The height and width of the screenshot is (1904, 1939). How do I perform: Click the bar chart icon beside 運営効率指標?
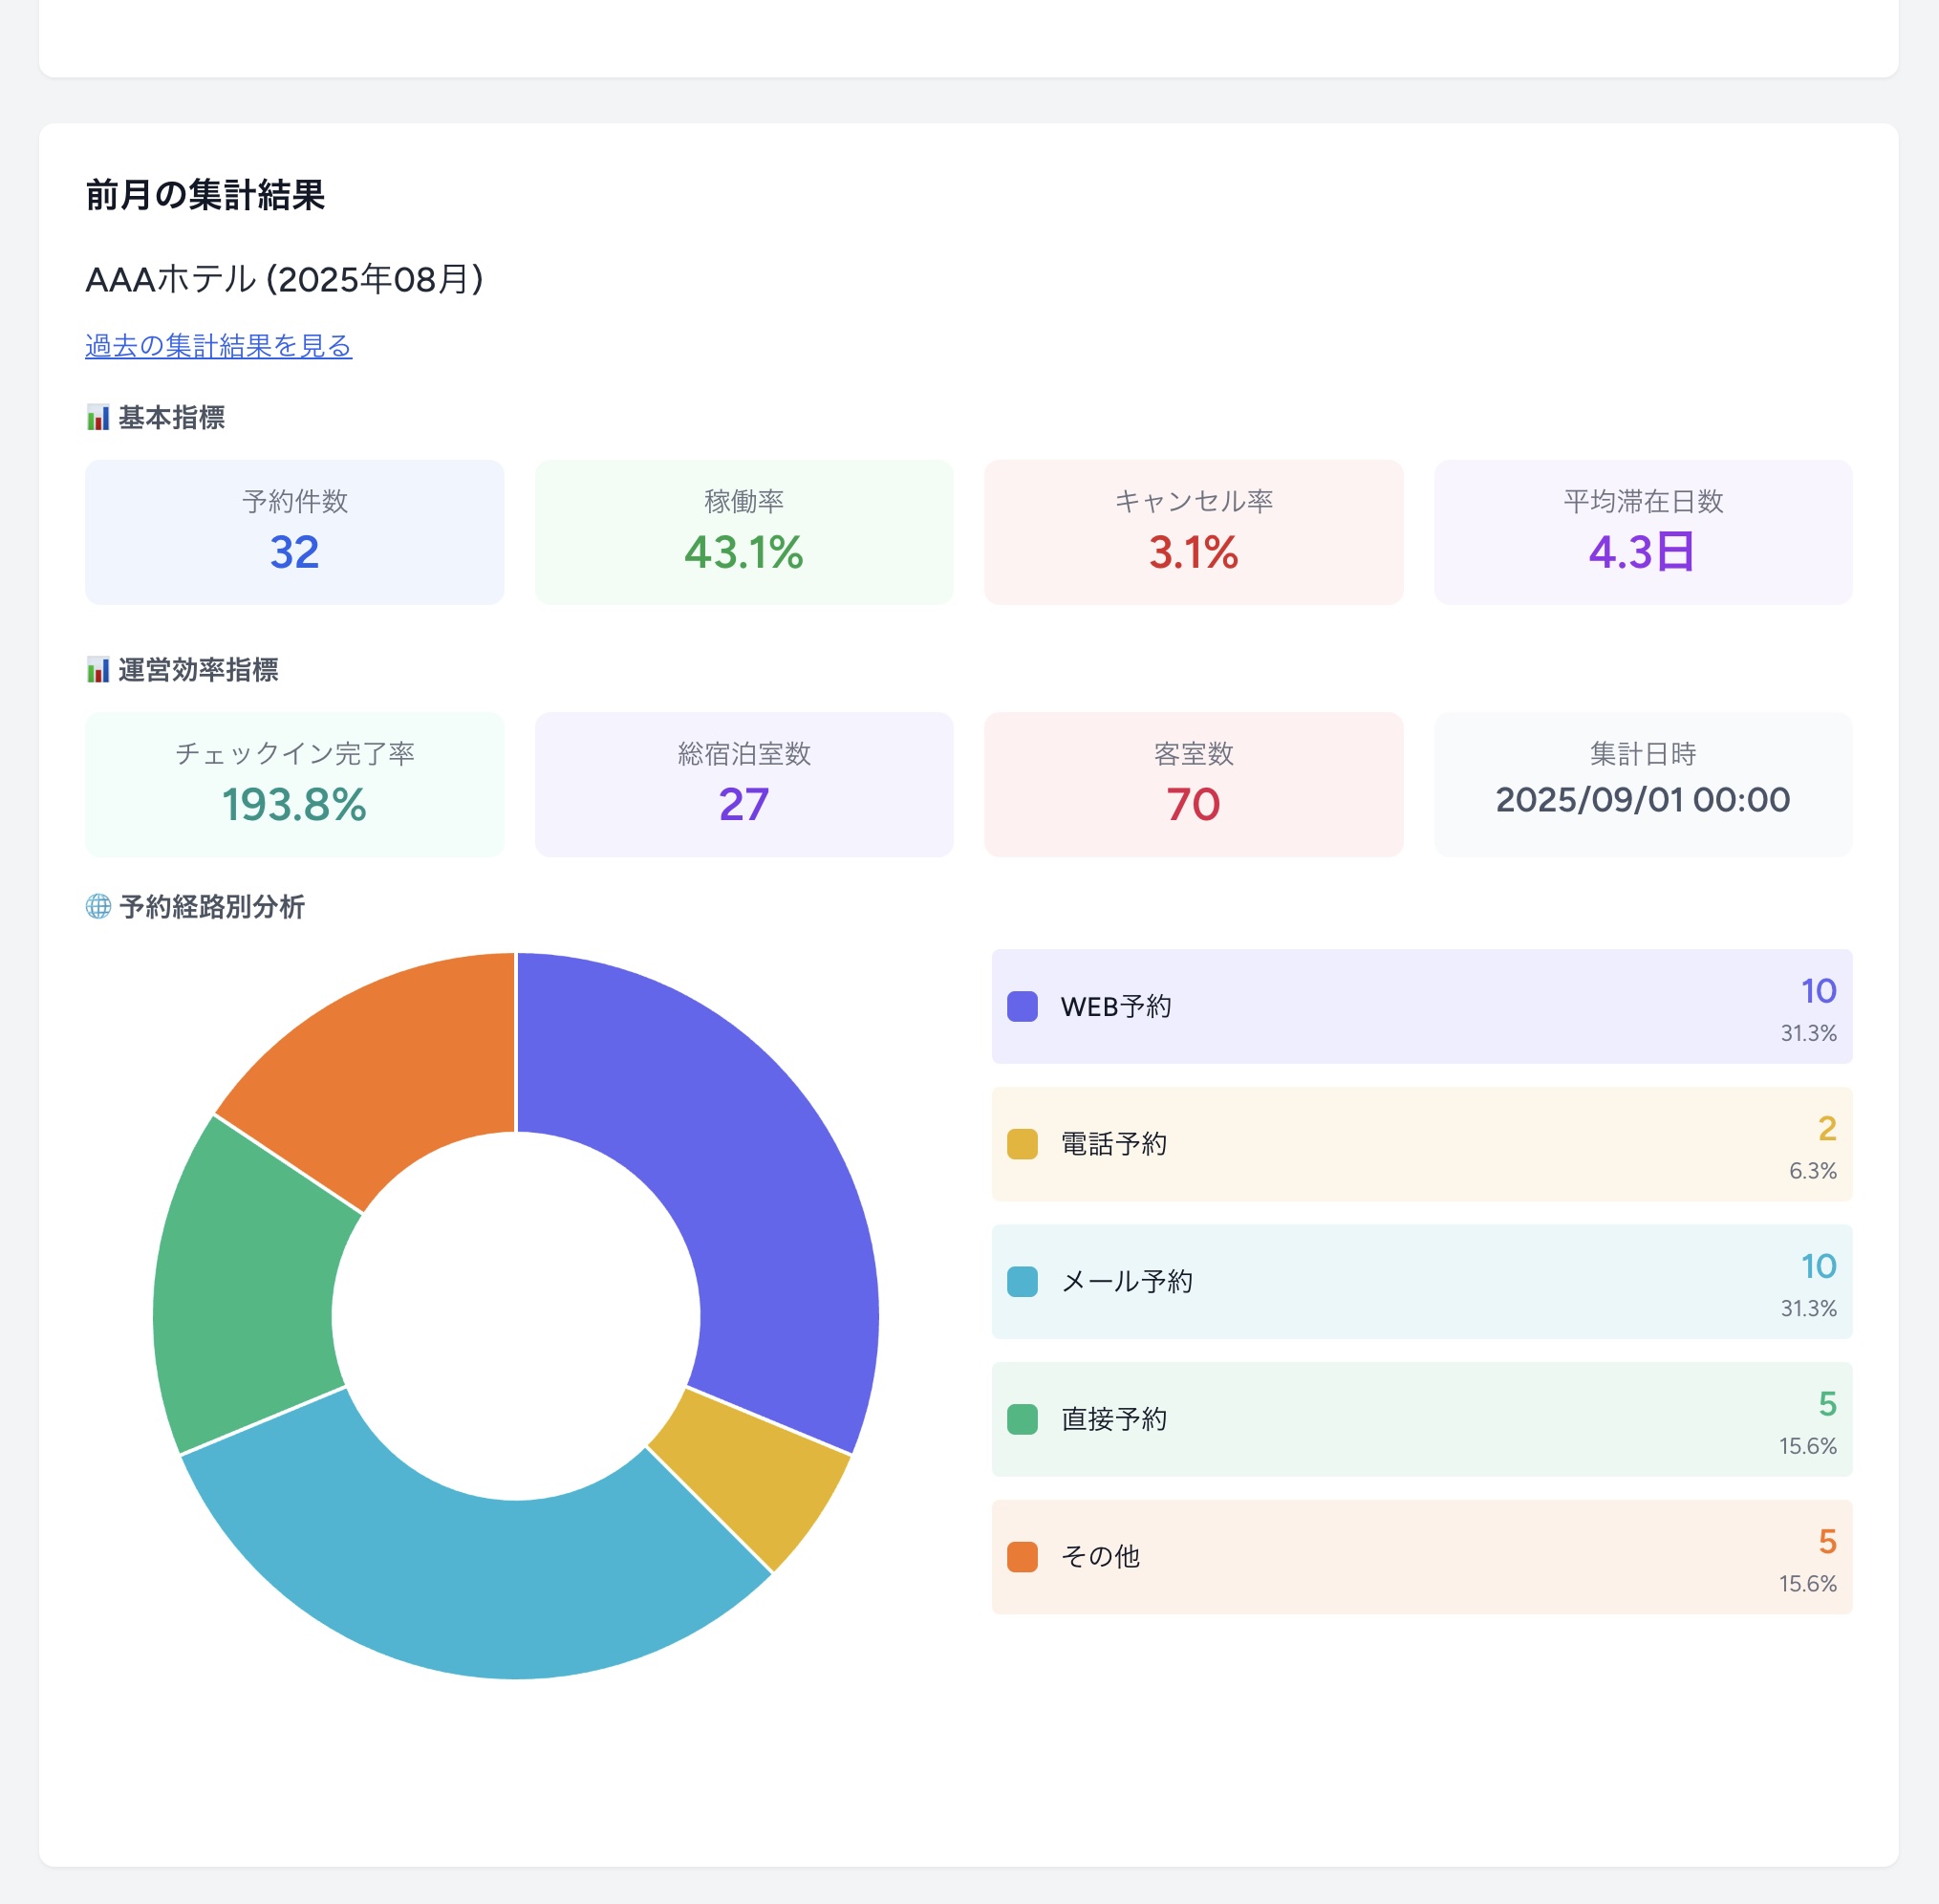pos(98,672)
